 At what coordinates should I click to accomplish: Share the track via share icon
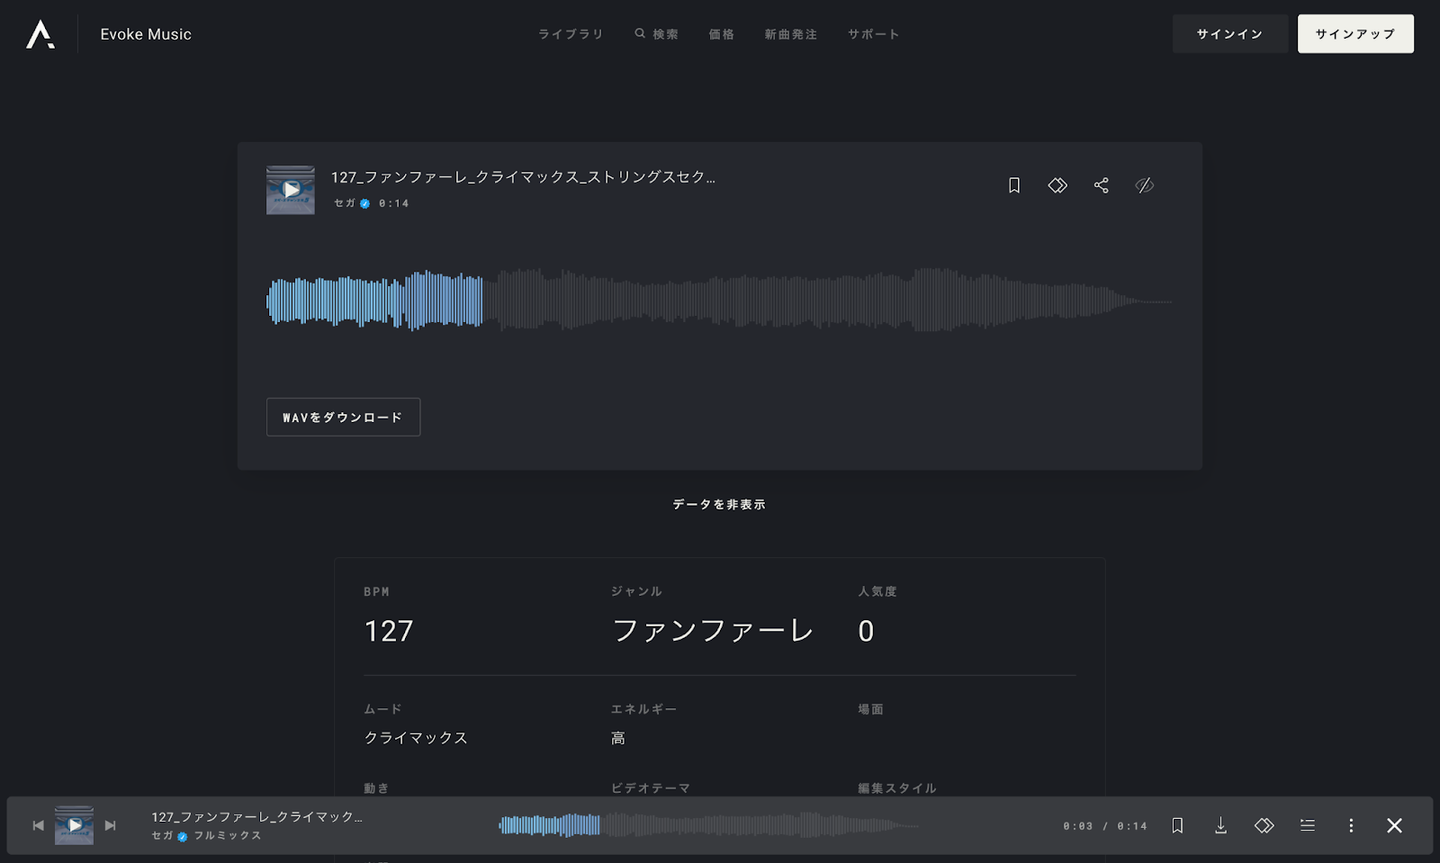1101,185
